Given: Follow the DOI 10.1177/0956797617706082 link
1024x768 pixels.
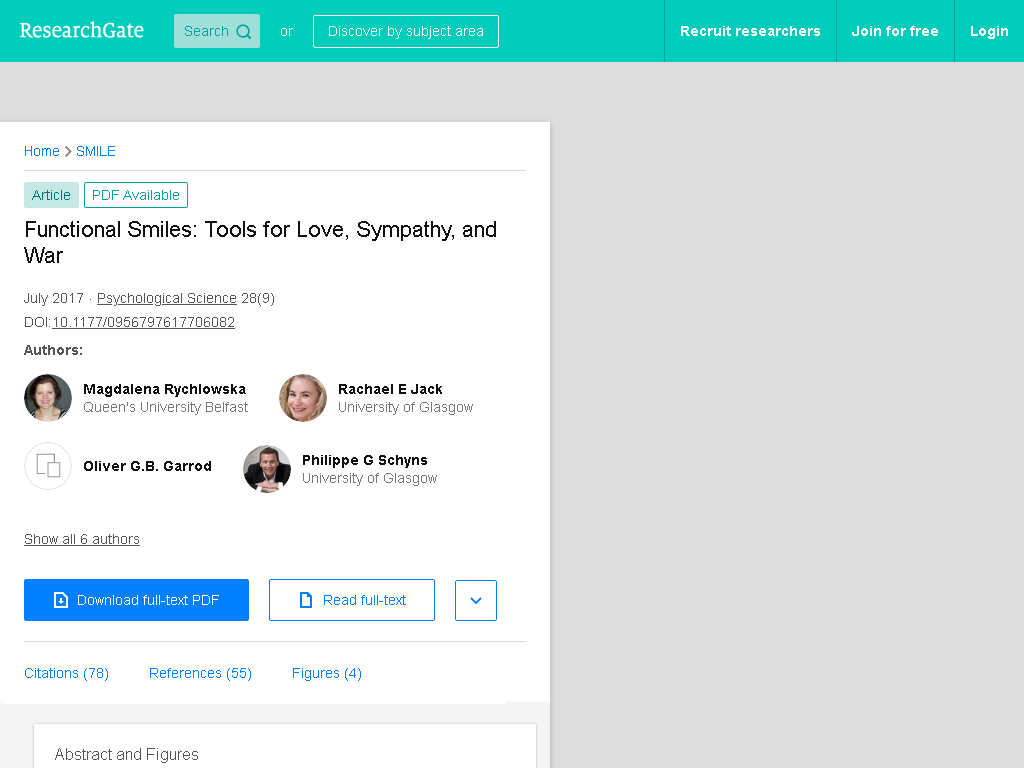Looking at the screenshot, I should coord(143,323).
